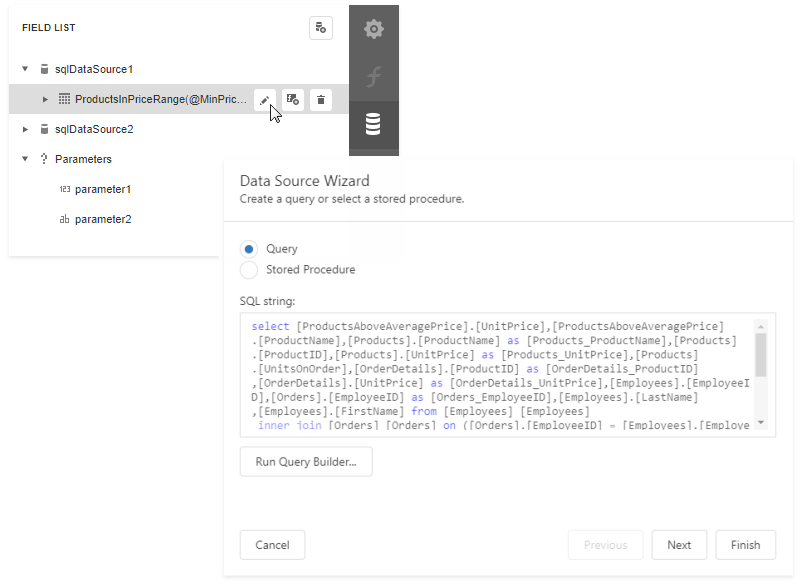Image resolution: width=804 pixels, height=587 pixels.
Task: Select parameter2 in the field list
Action: pos(102,219)
